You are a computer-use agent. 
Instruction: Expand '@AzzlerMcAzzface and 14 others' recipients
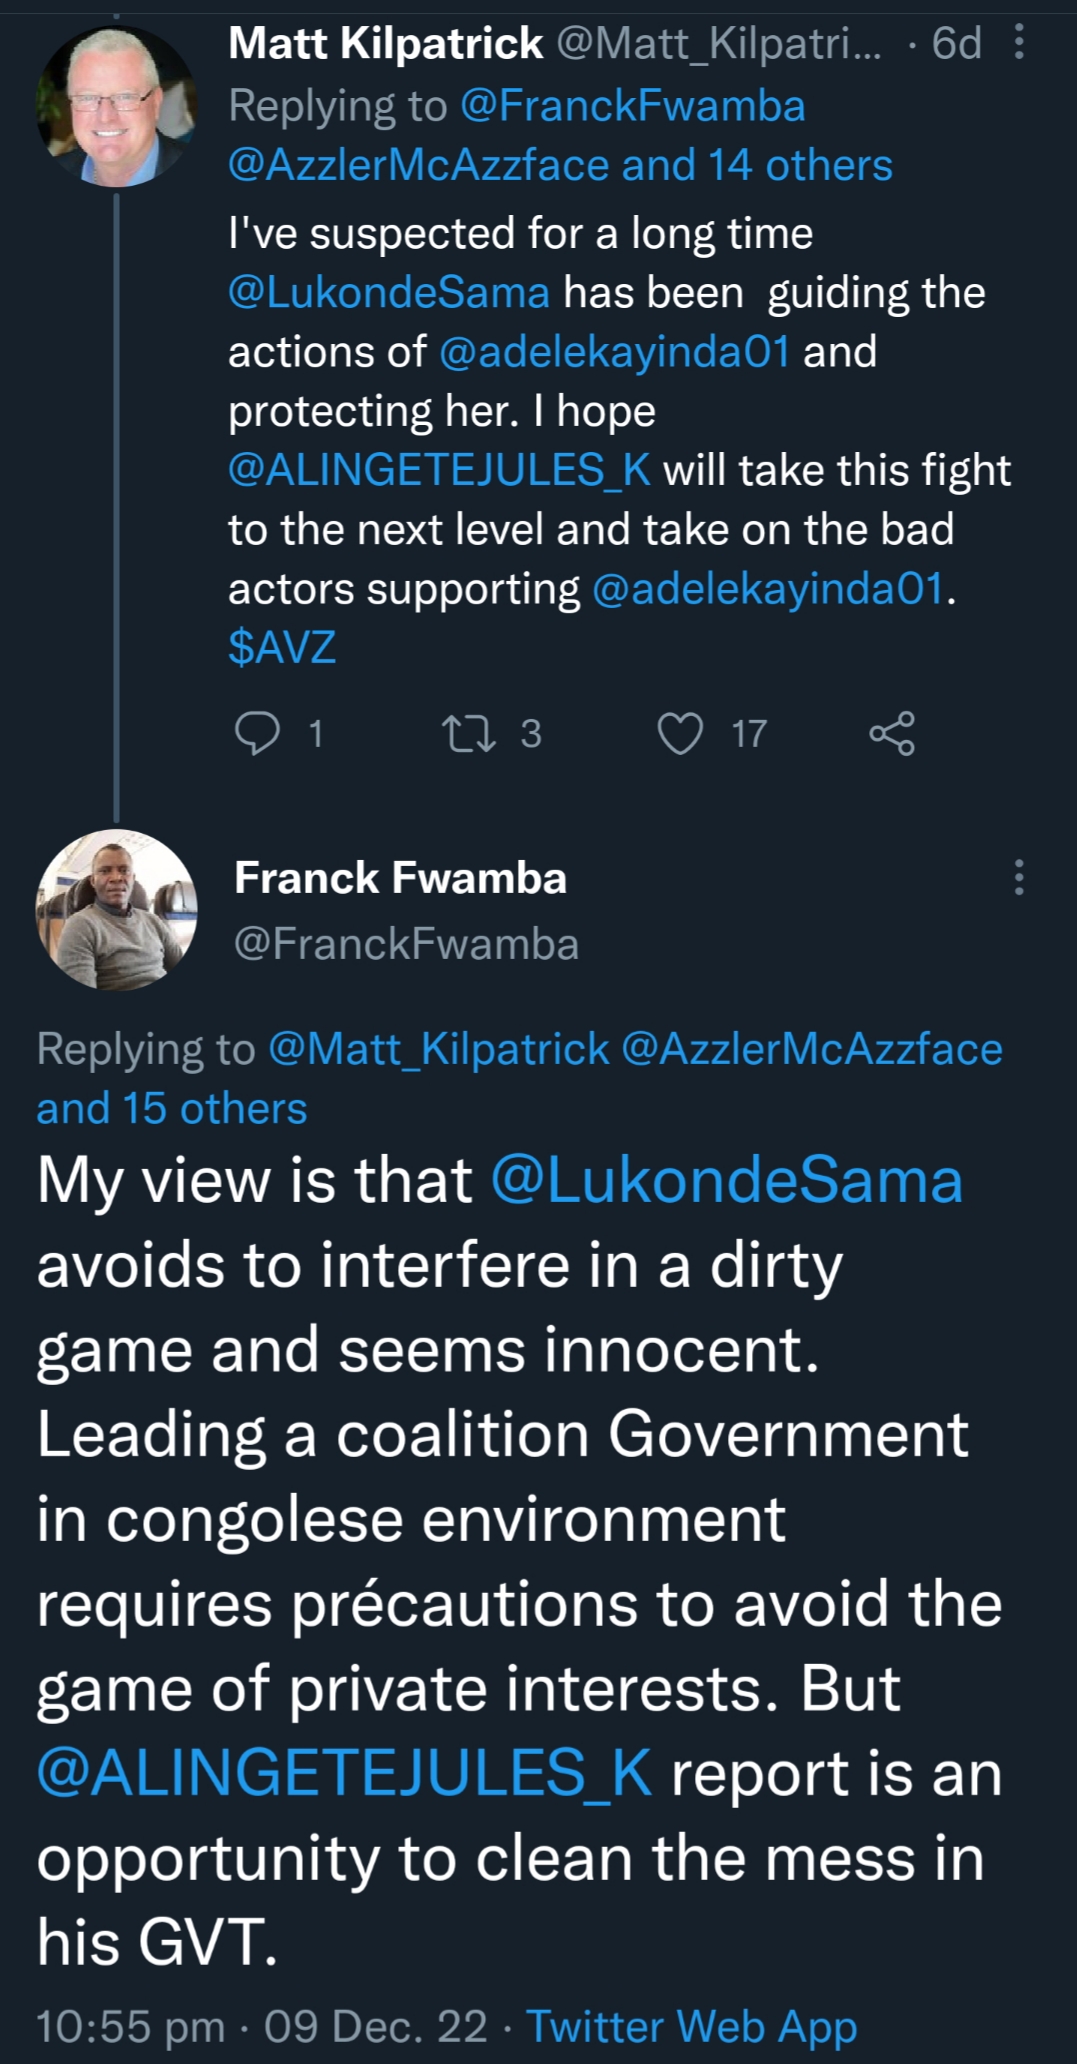point(560,166)
